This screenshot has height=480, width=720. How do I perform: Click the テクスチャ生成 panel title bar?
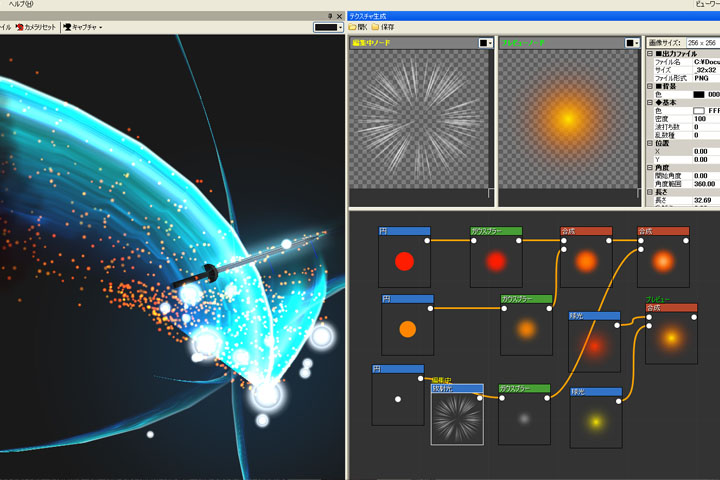(534, 16)
